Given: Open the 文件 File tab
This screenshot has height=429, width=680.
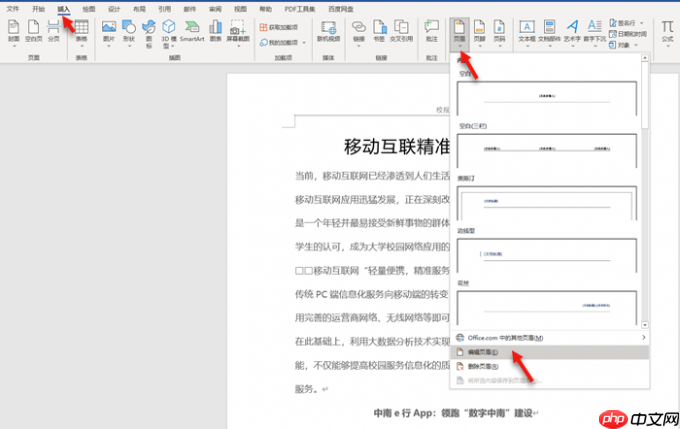Looking at the screenshot, I should point(13,9).
